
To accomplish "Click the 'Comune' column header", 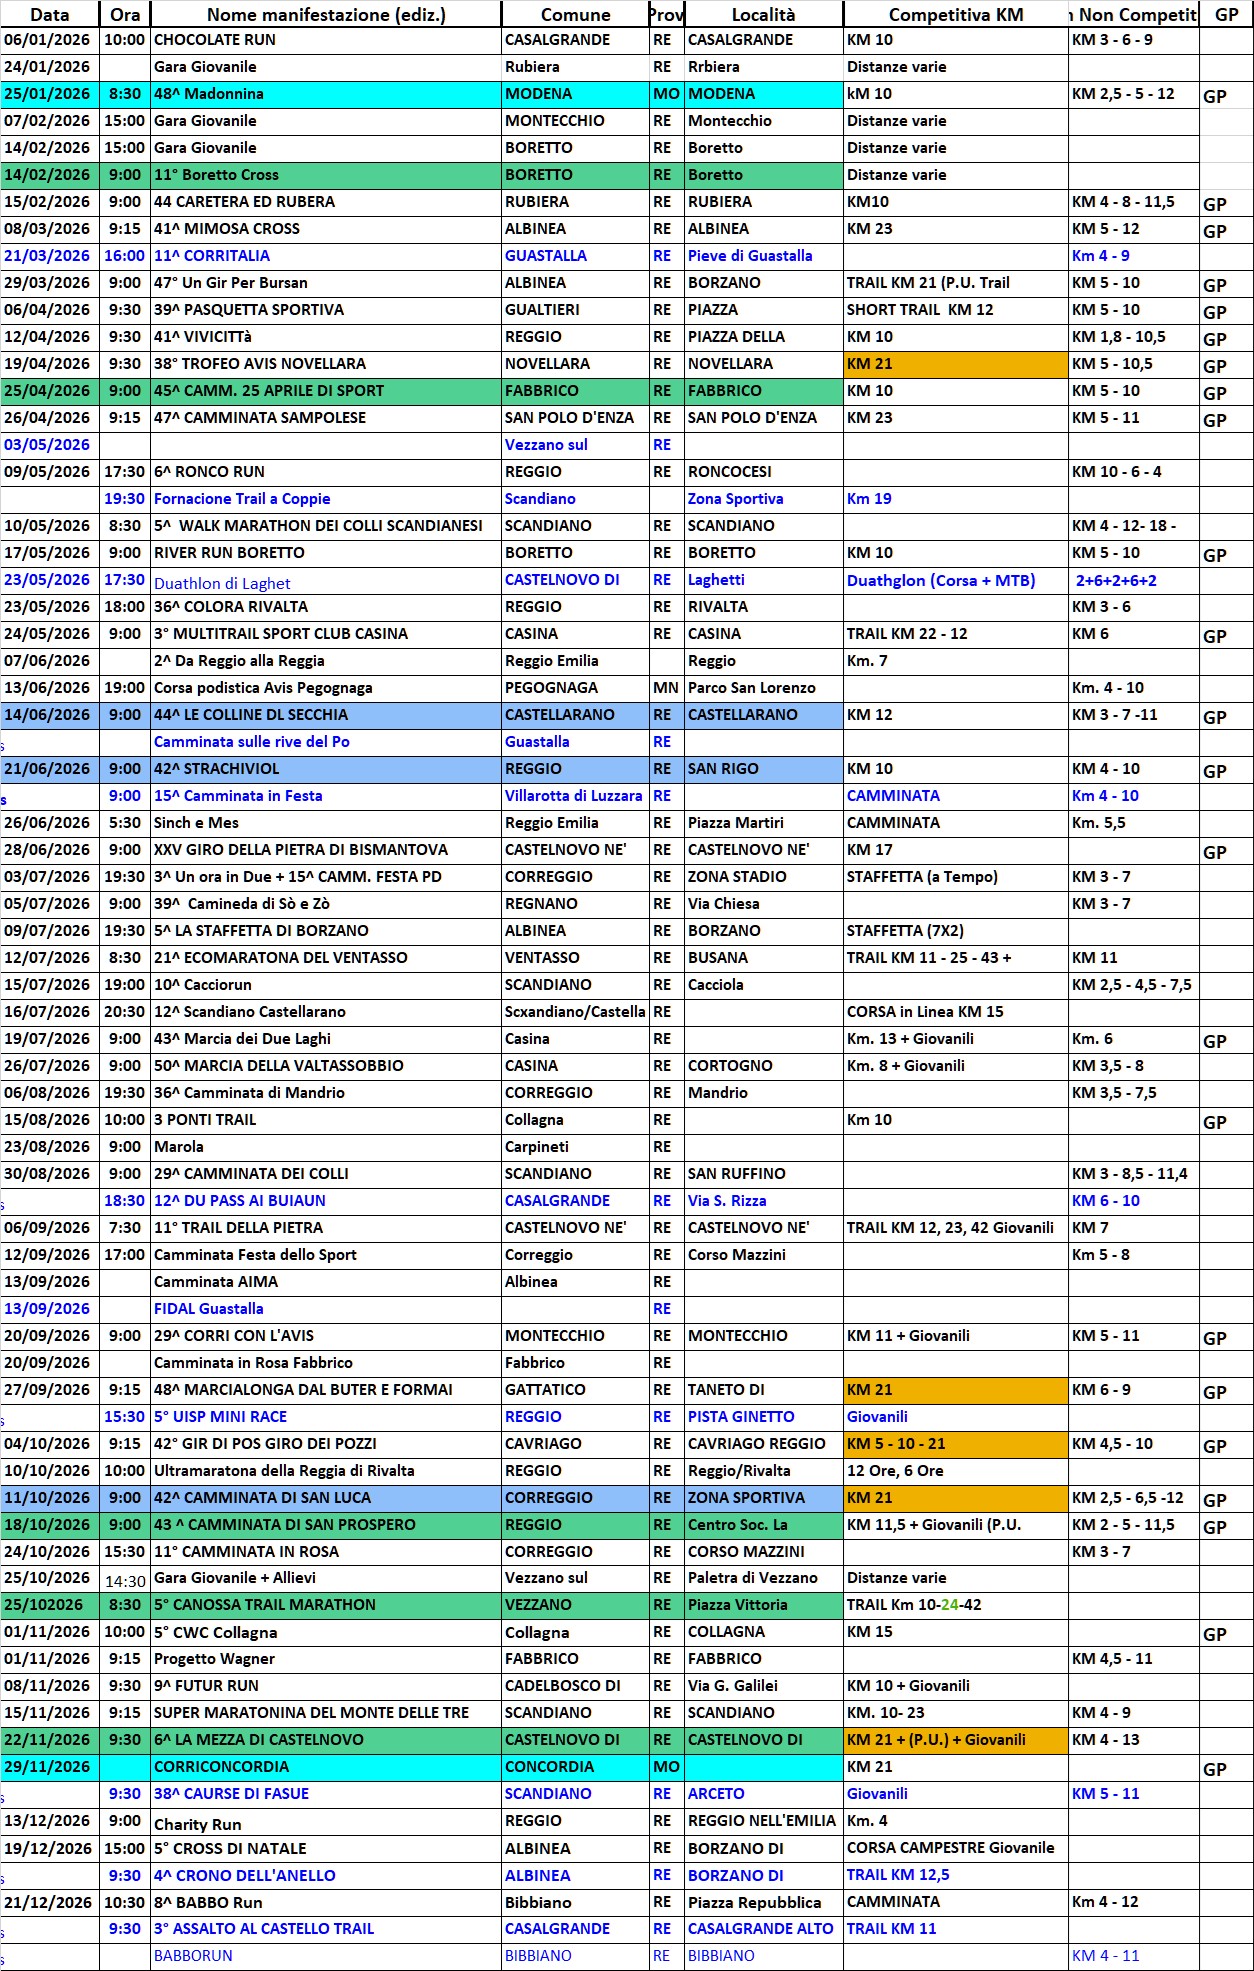I will coord(575,14).
